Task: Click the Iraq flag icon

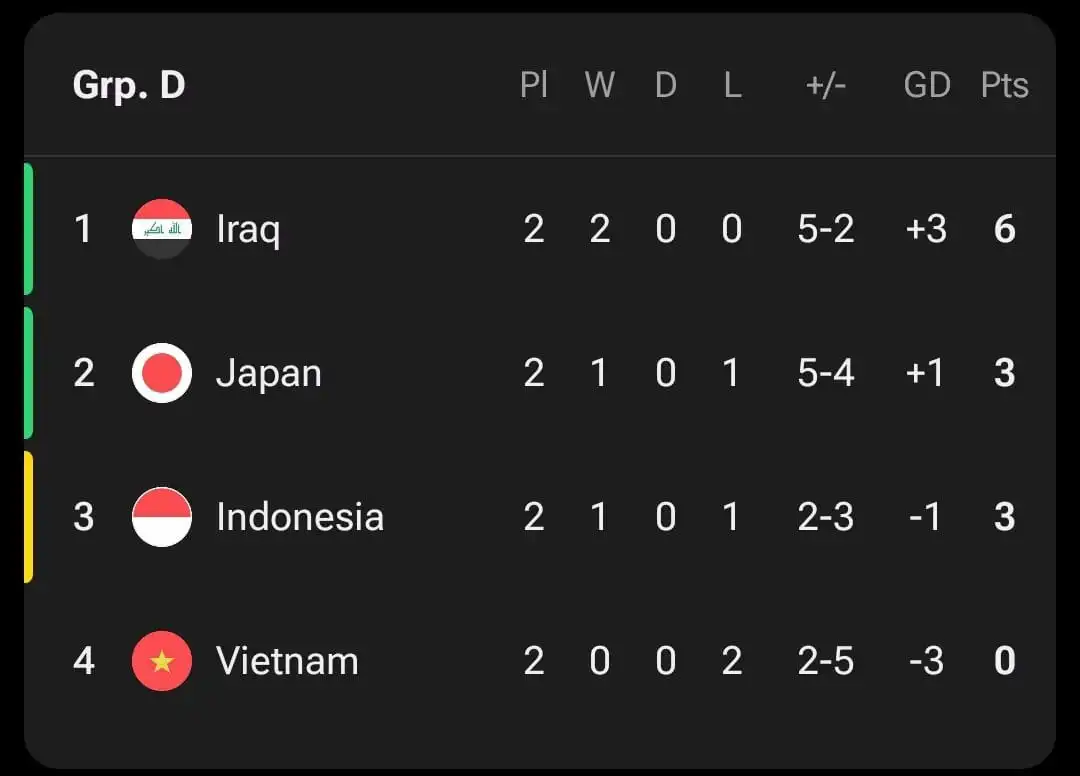Action: (162, 228)
